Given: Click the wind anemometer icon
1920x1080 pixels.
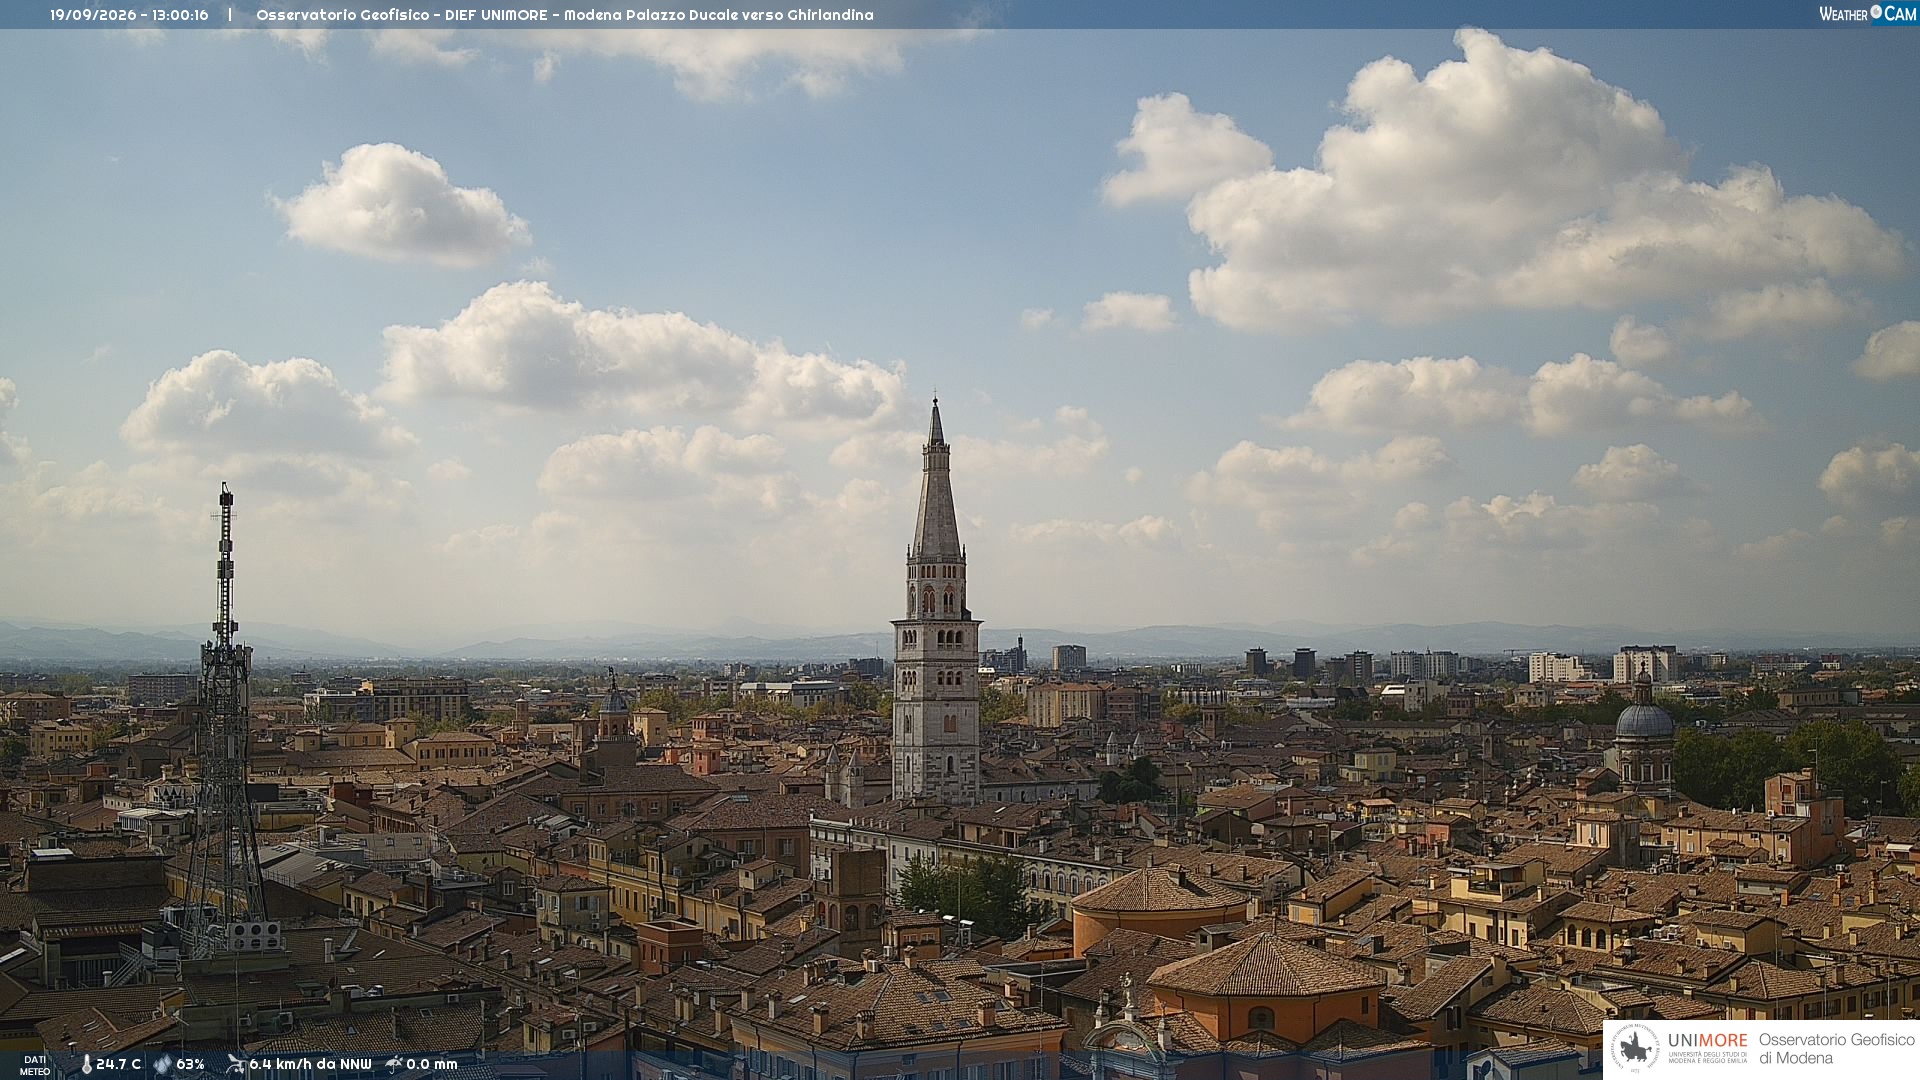Looking at the screenshot, I should (x=235, y=1064).
